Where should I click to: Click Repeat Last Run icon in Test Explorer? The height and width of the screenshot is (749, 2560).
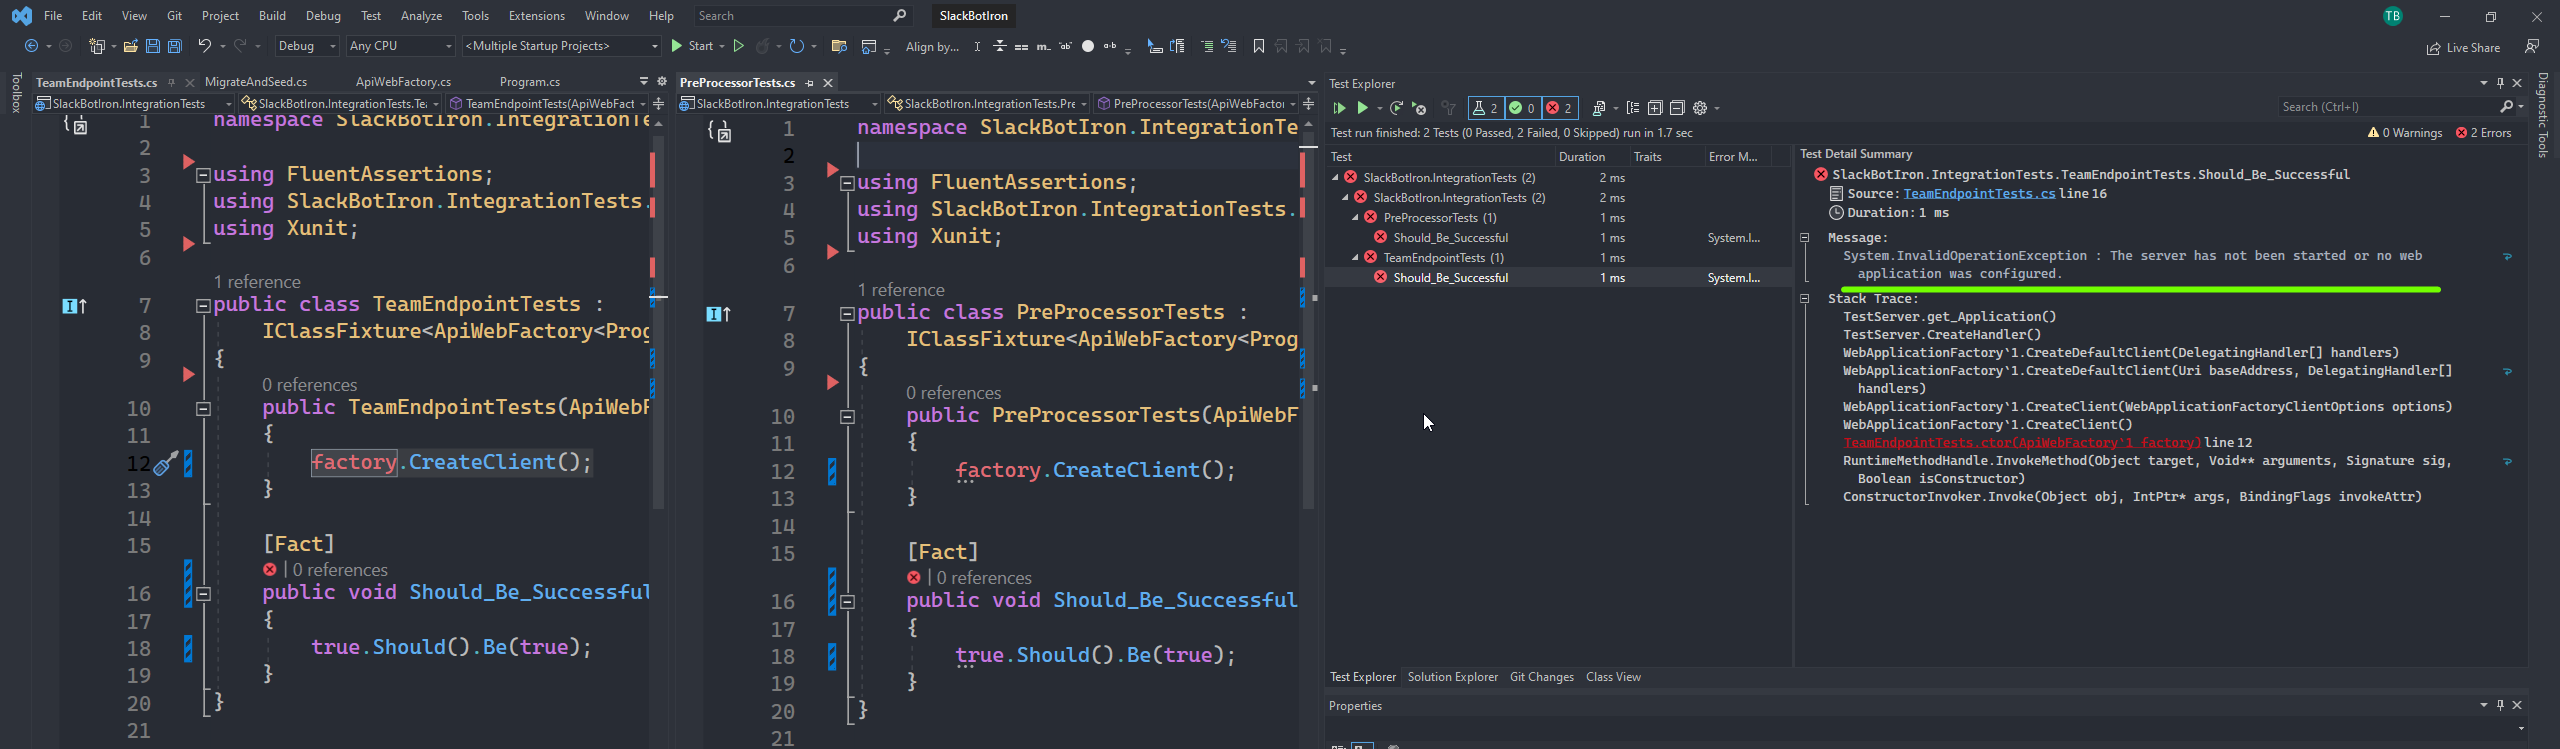1396,108
